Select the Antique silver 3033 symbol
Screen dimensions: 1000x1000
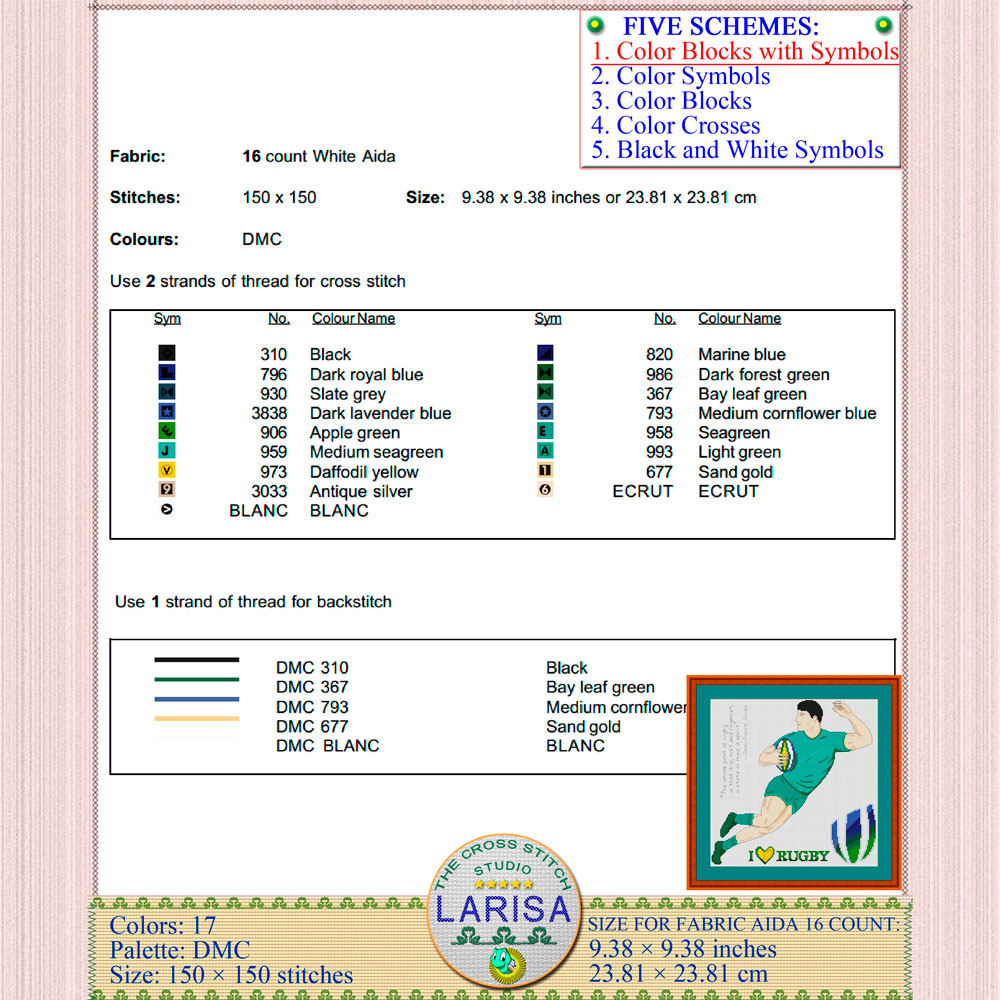tap(166, 490)
